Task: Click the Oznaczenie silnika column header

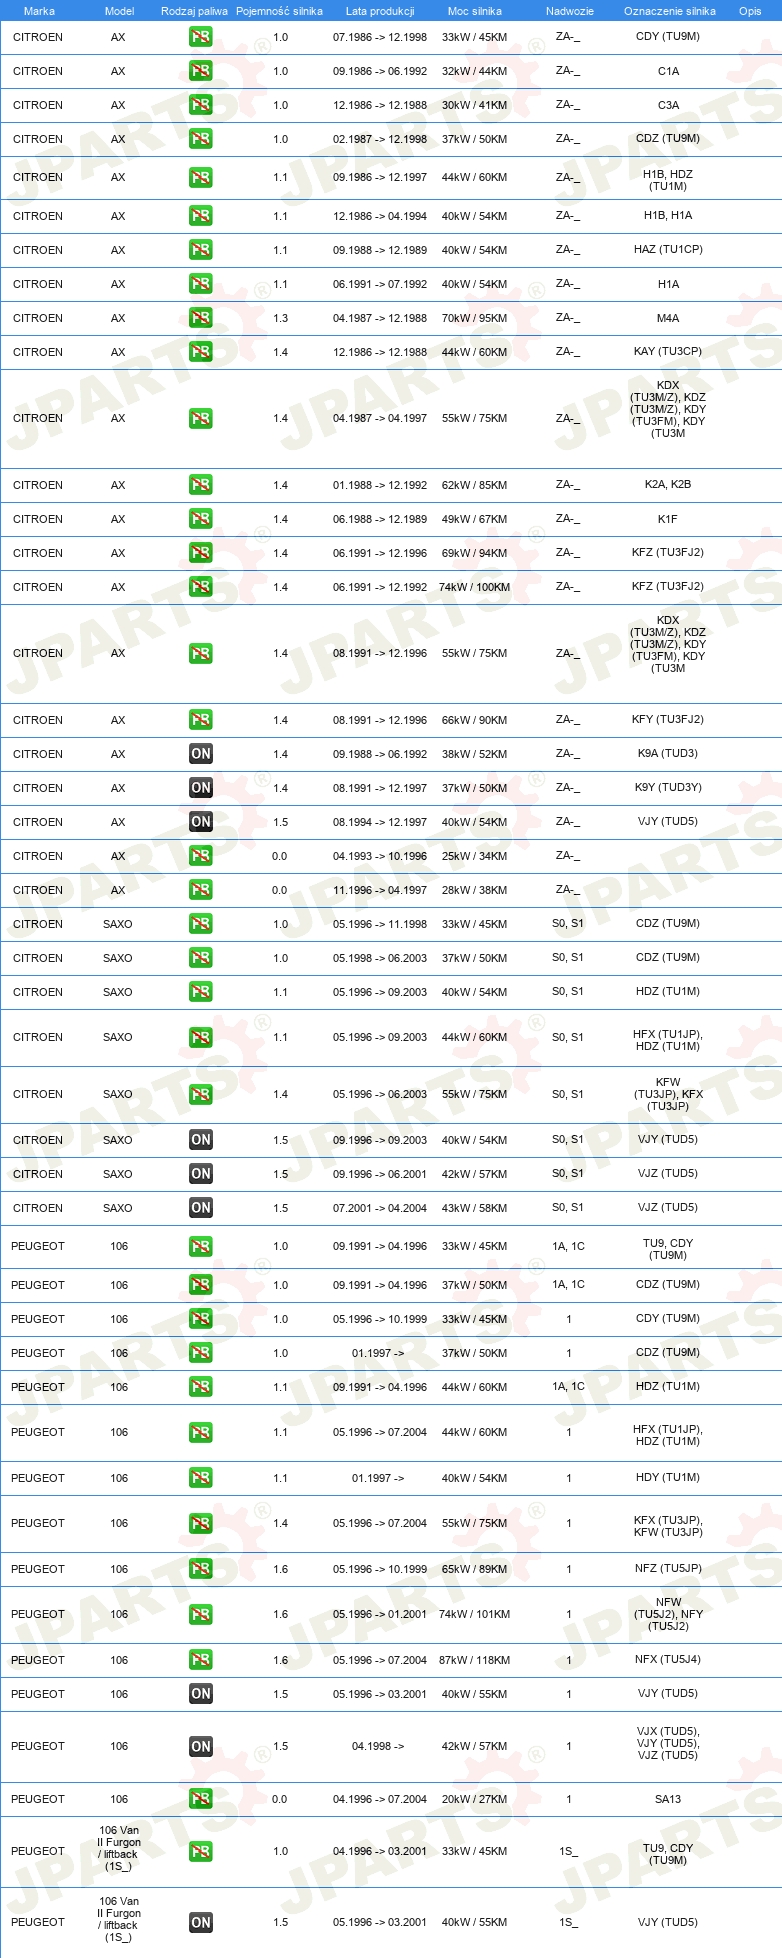Action: (x=670, y=11)
